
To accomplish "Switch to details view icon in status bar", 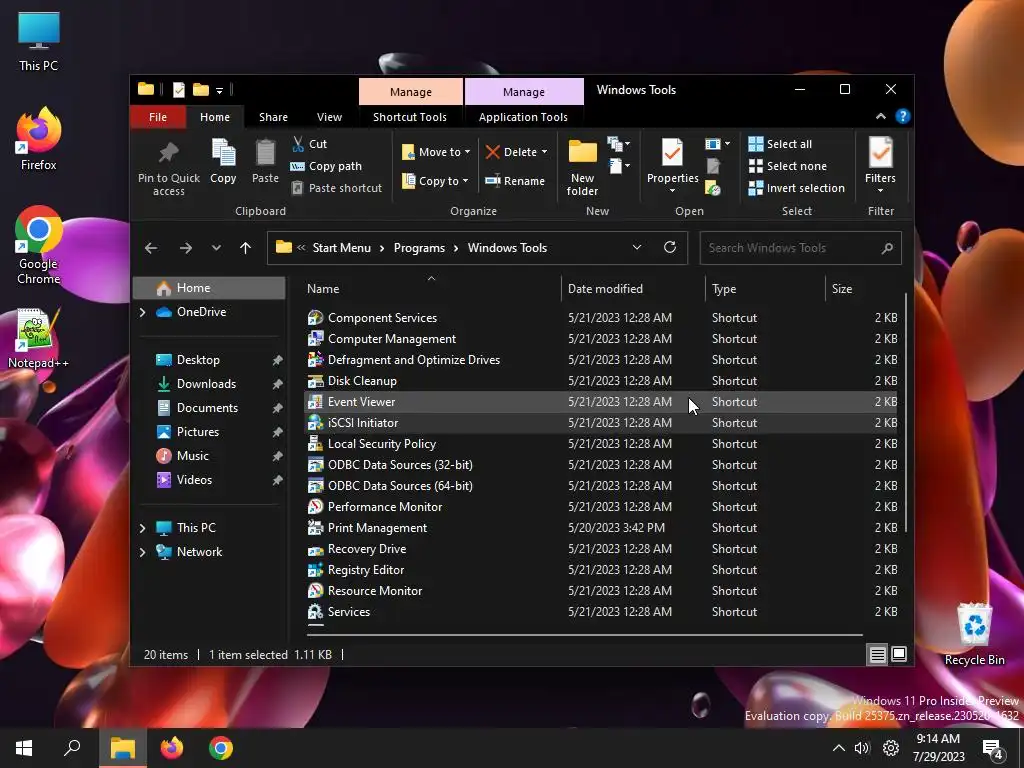I will (877, 654).
